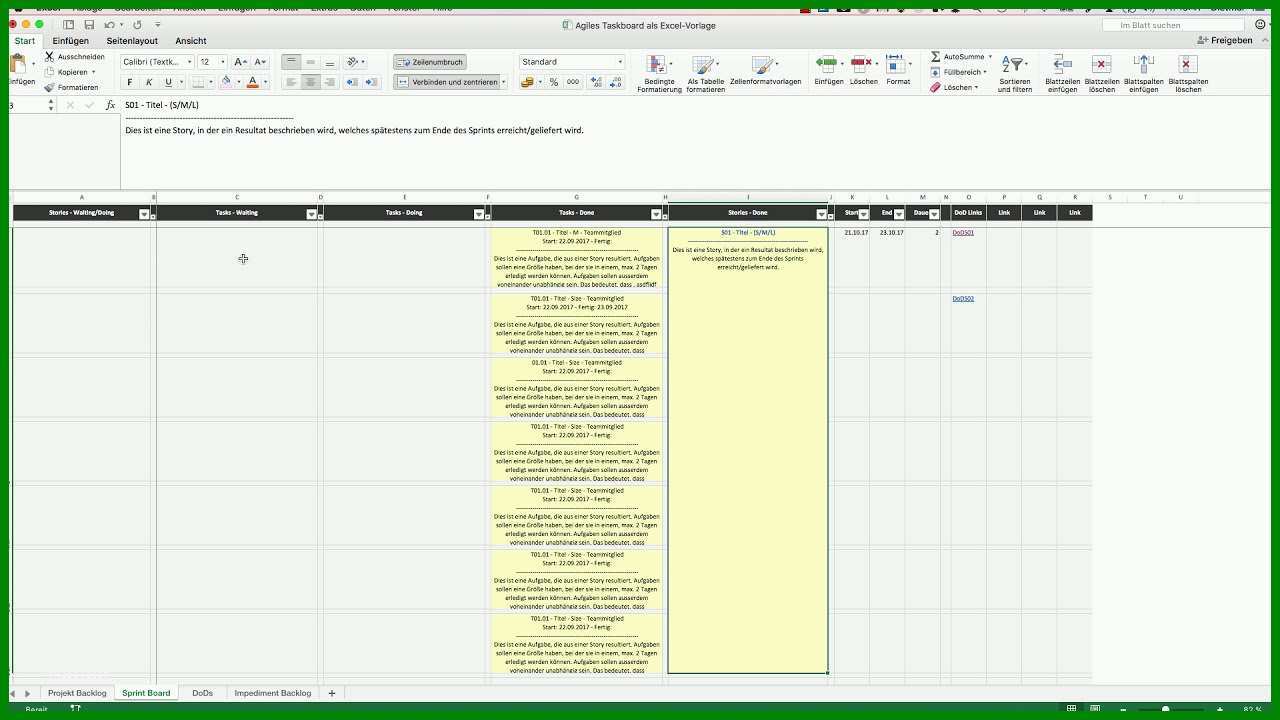Center cell text horizontally
The width and height of the screenshot is (1280, 720).
click(311, 82)
